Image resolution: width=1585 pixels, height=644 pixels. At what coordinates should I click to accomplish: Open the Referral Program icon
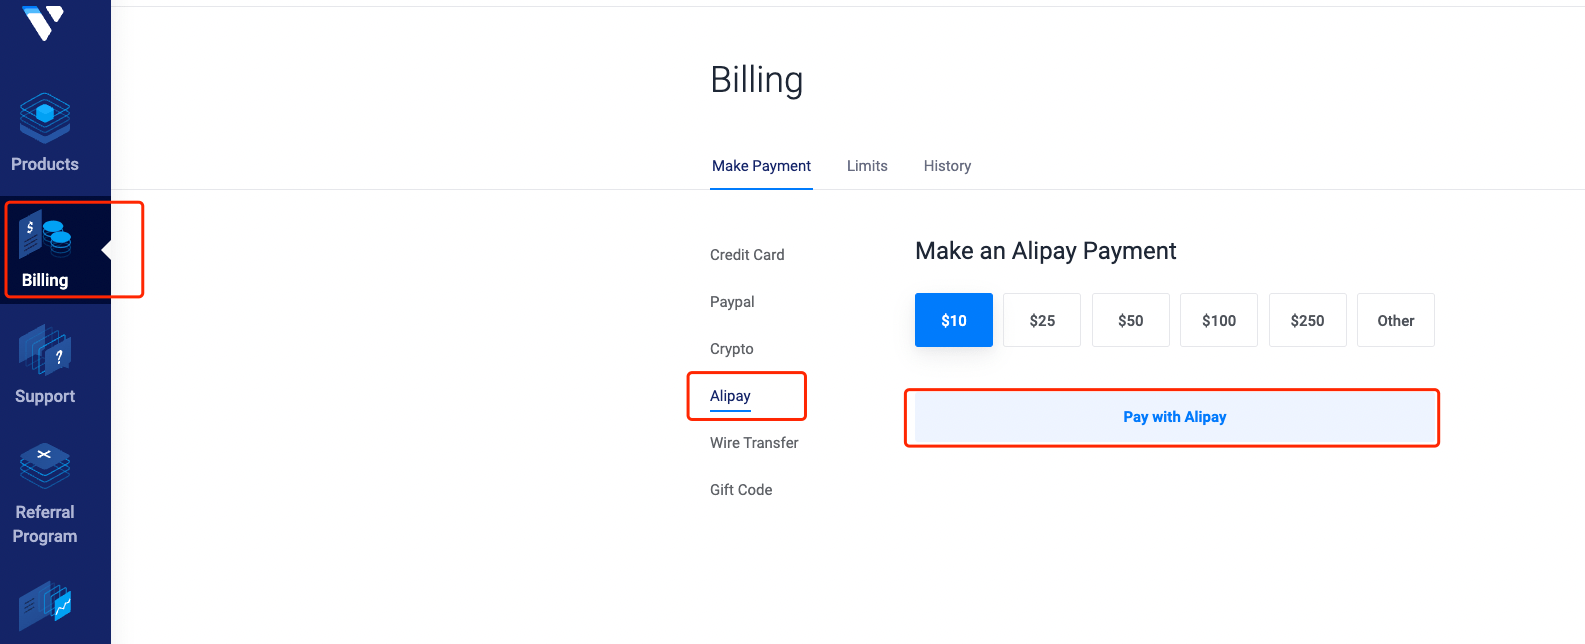(45, 466)
